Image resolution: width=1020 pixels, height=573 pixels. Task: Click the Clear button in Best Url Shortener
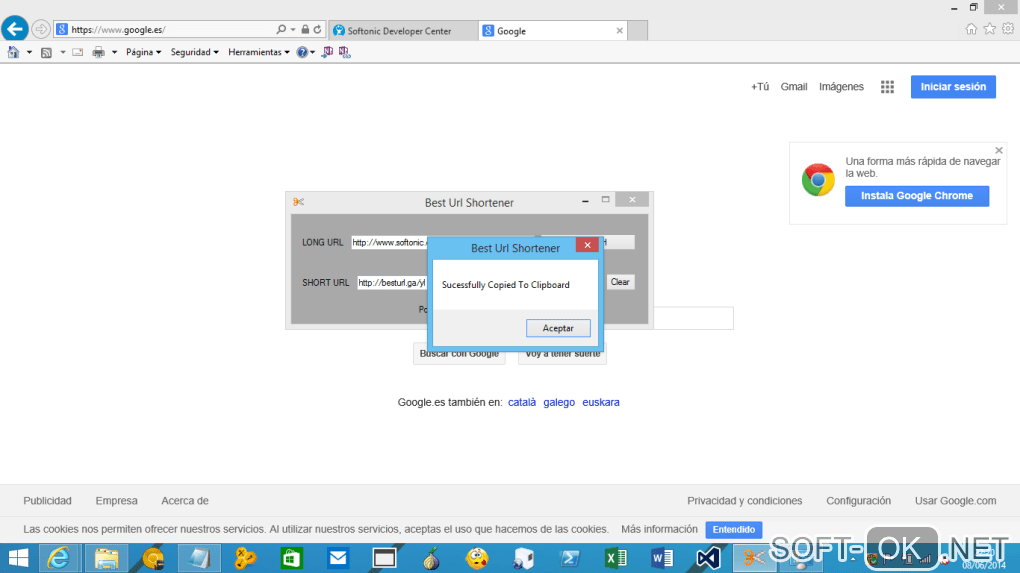pos(620,282)
